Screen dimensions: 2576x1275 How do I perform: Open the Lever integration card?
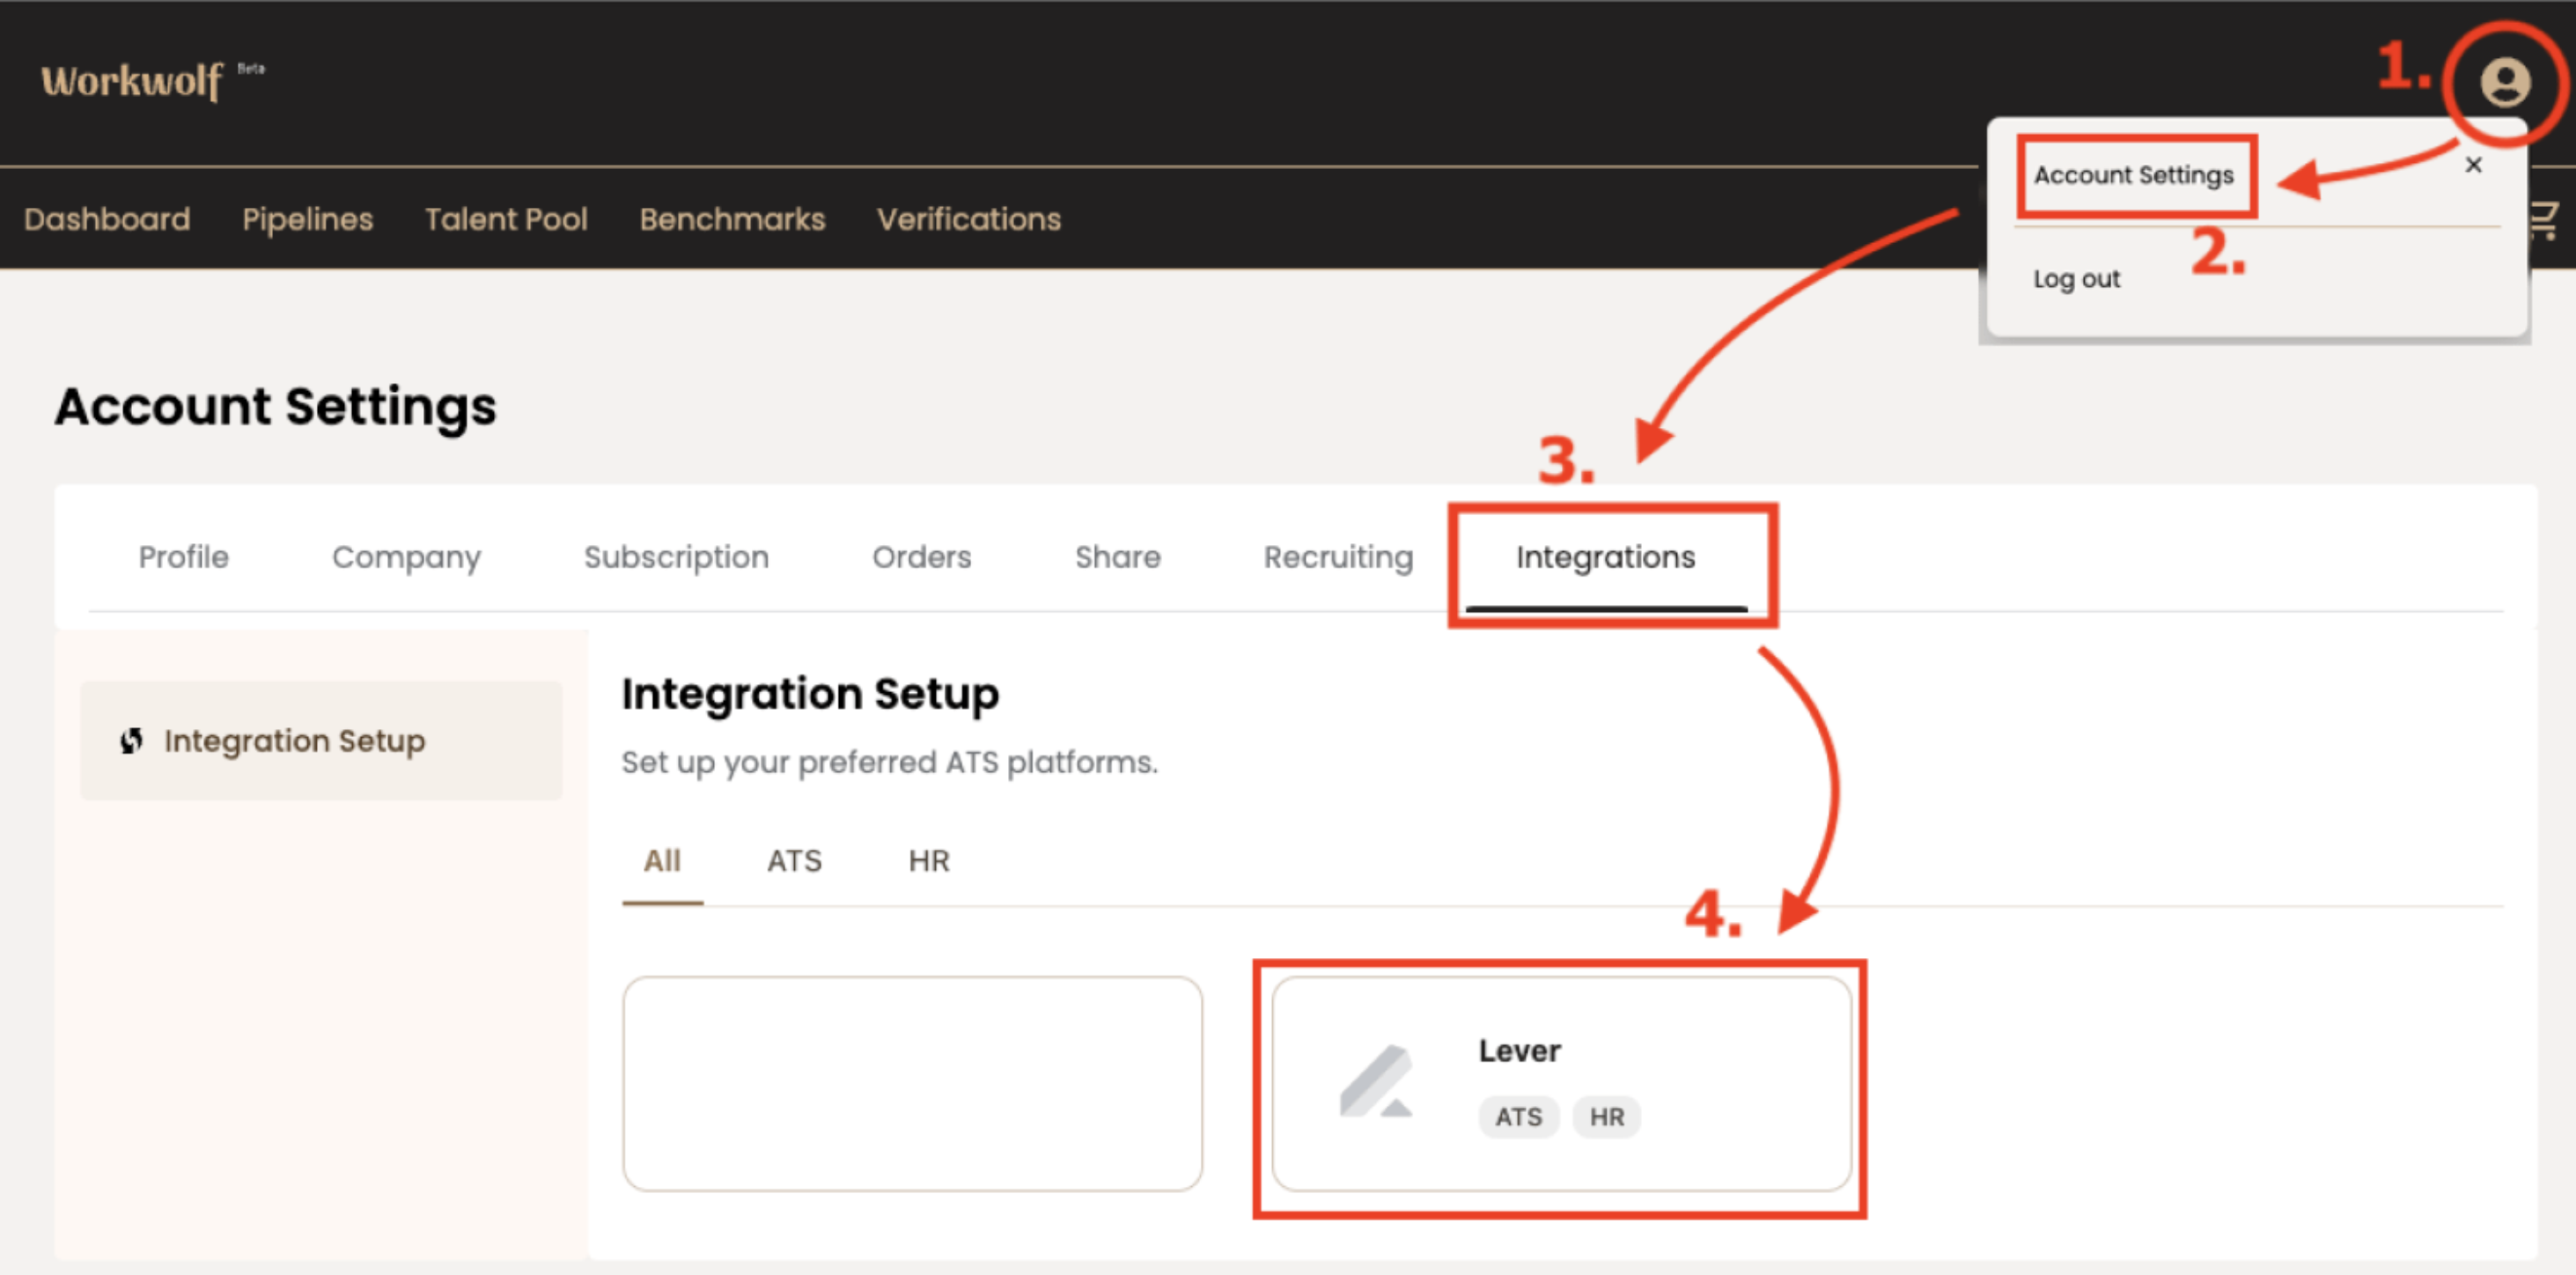click(x=1560, y=1084)
